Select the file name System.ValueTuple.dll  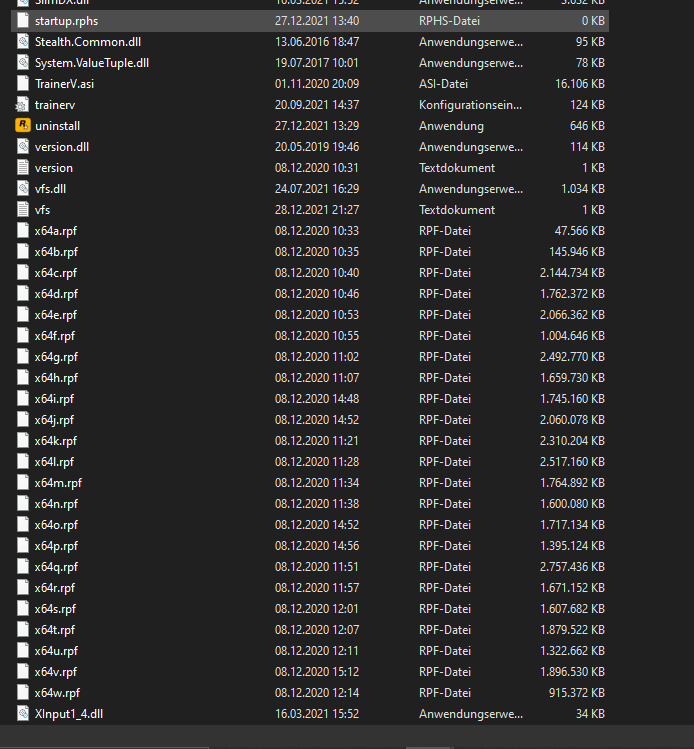[x=92, y=63]
